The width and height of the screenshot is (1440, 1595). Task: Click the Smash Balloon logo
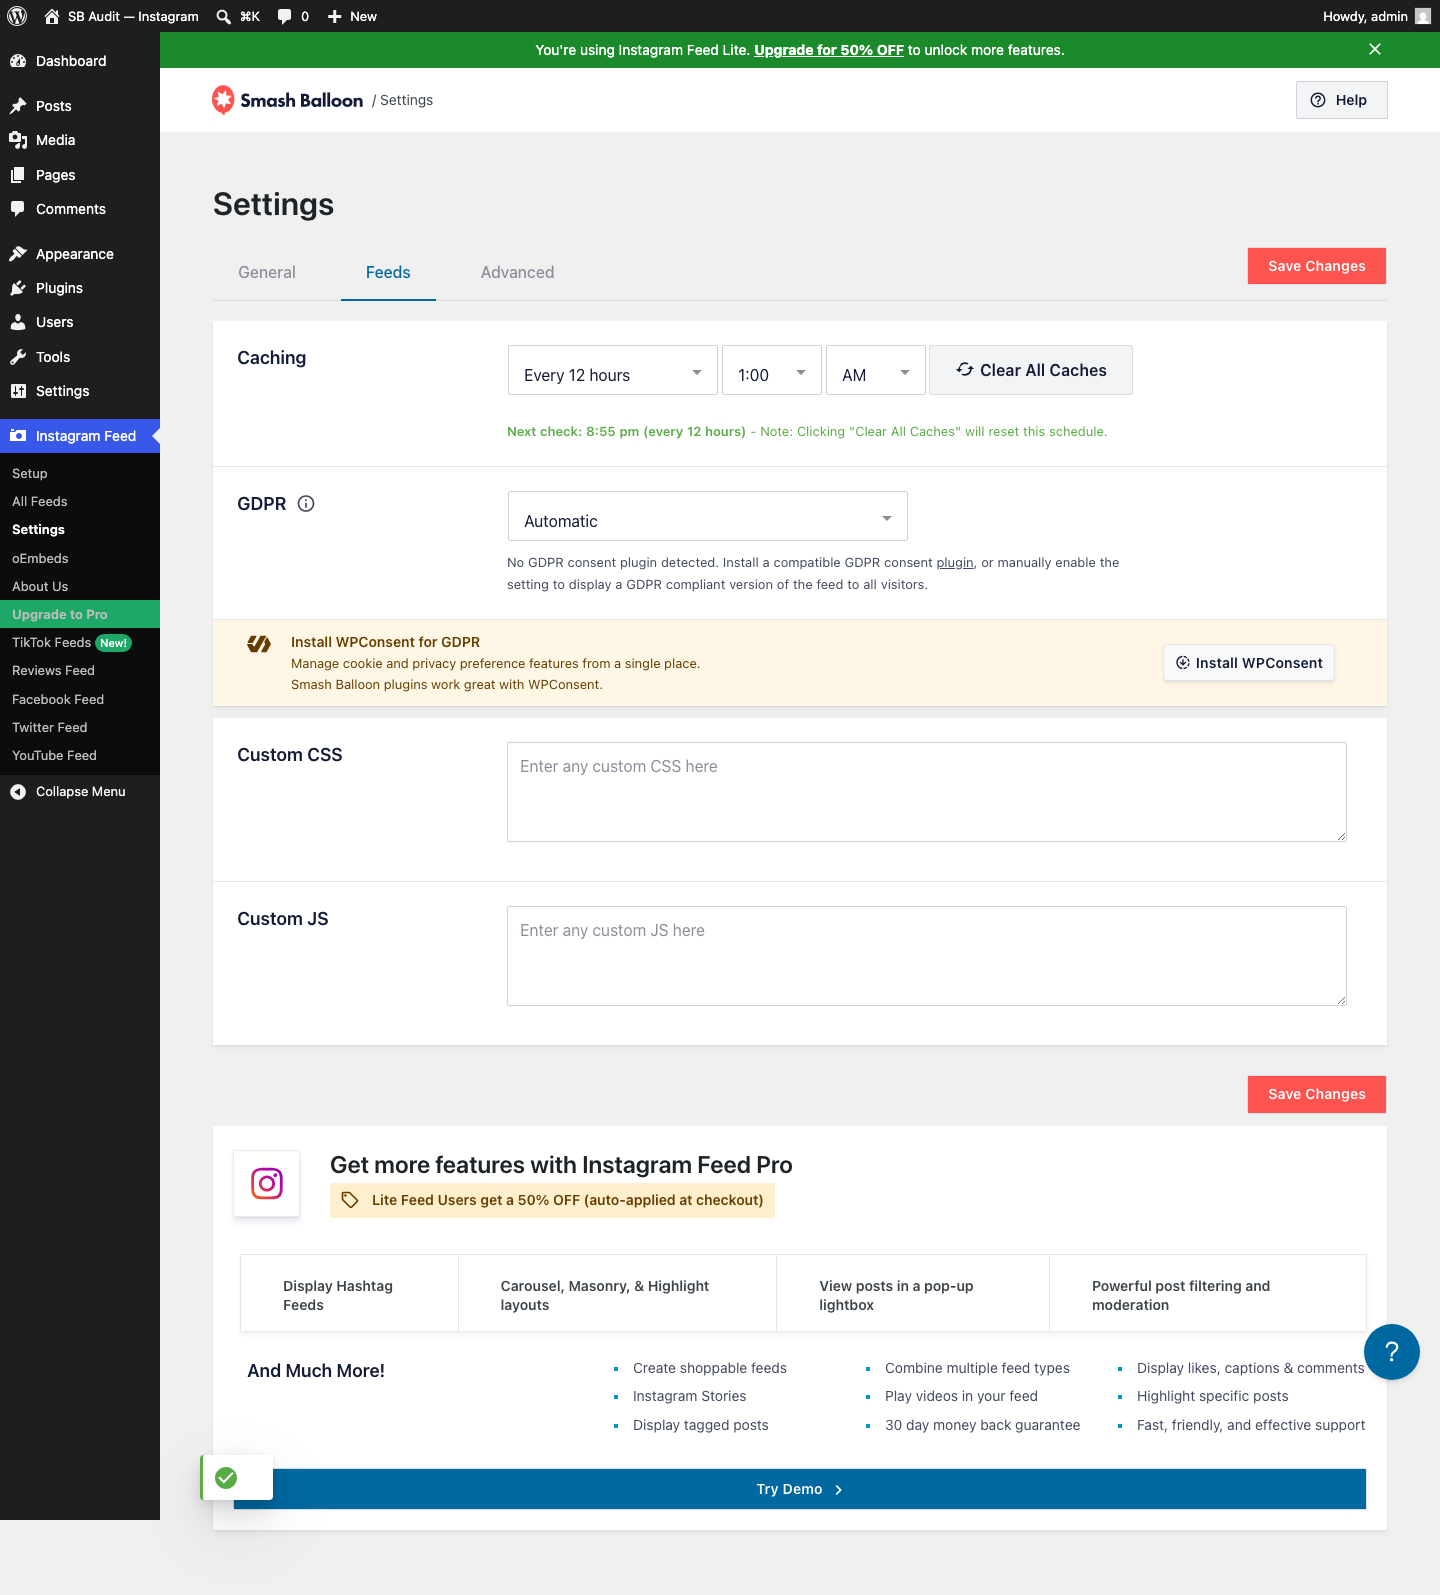(288, 100)
